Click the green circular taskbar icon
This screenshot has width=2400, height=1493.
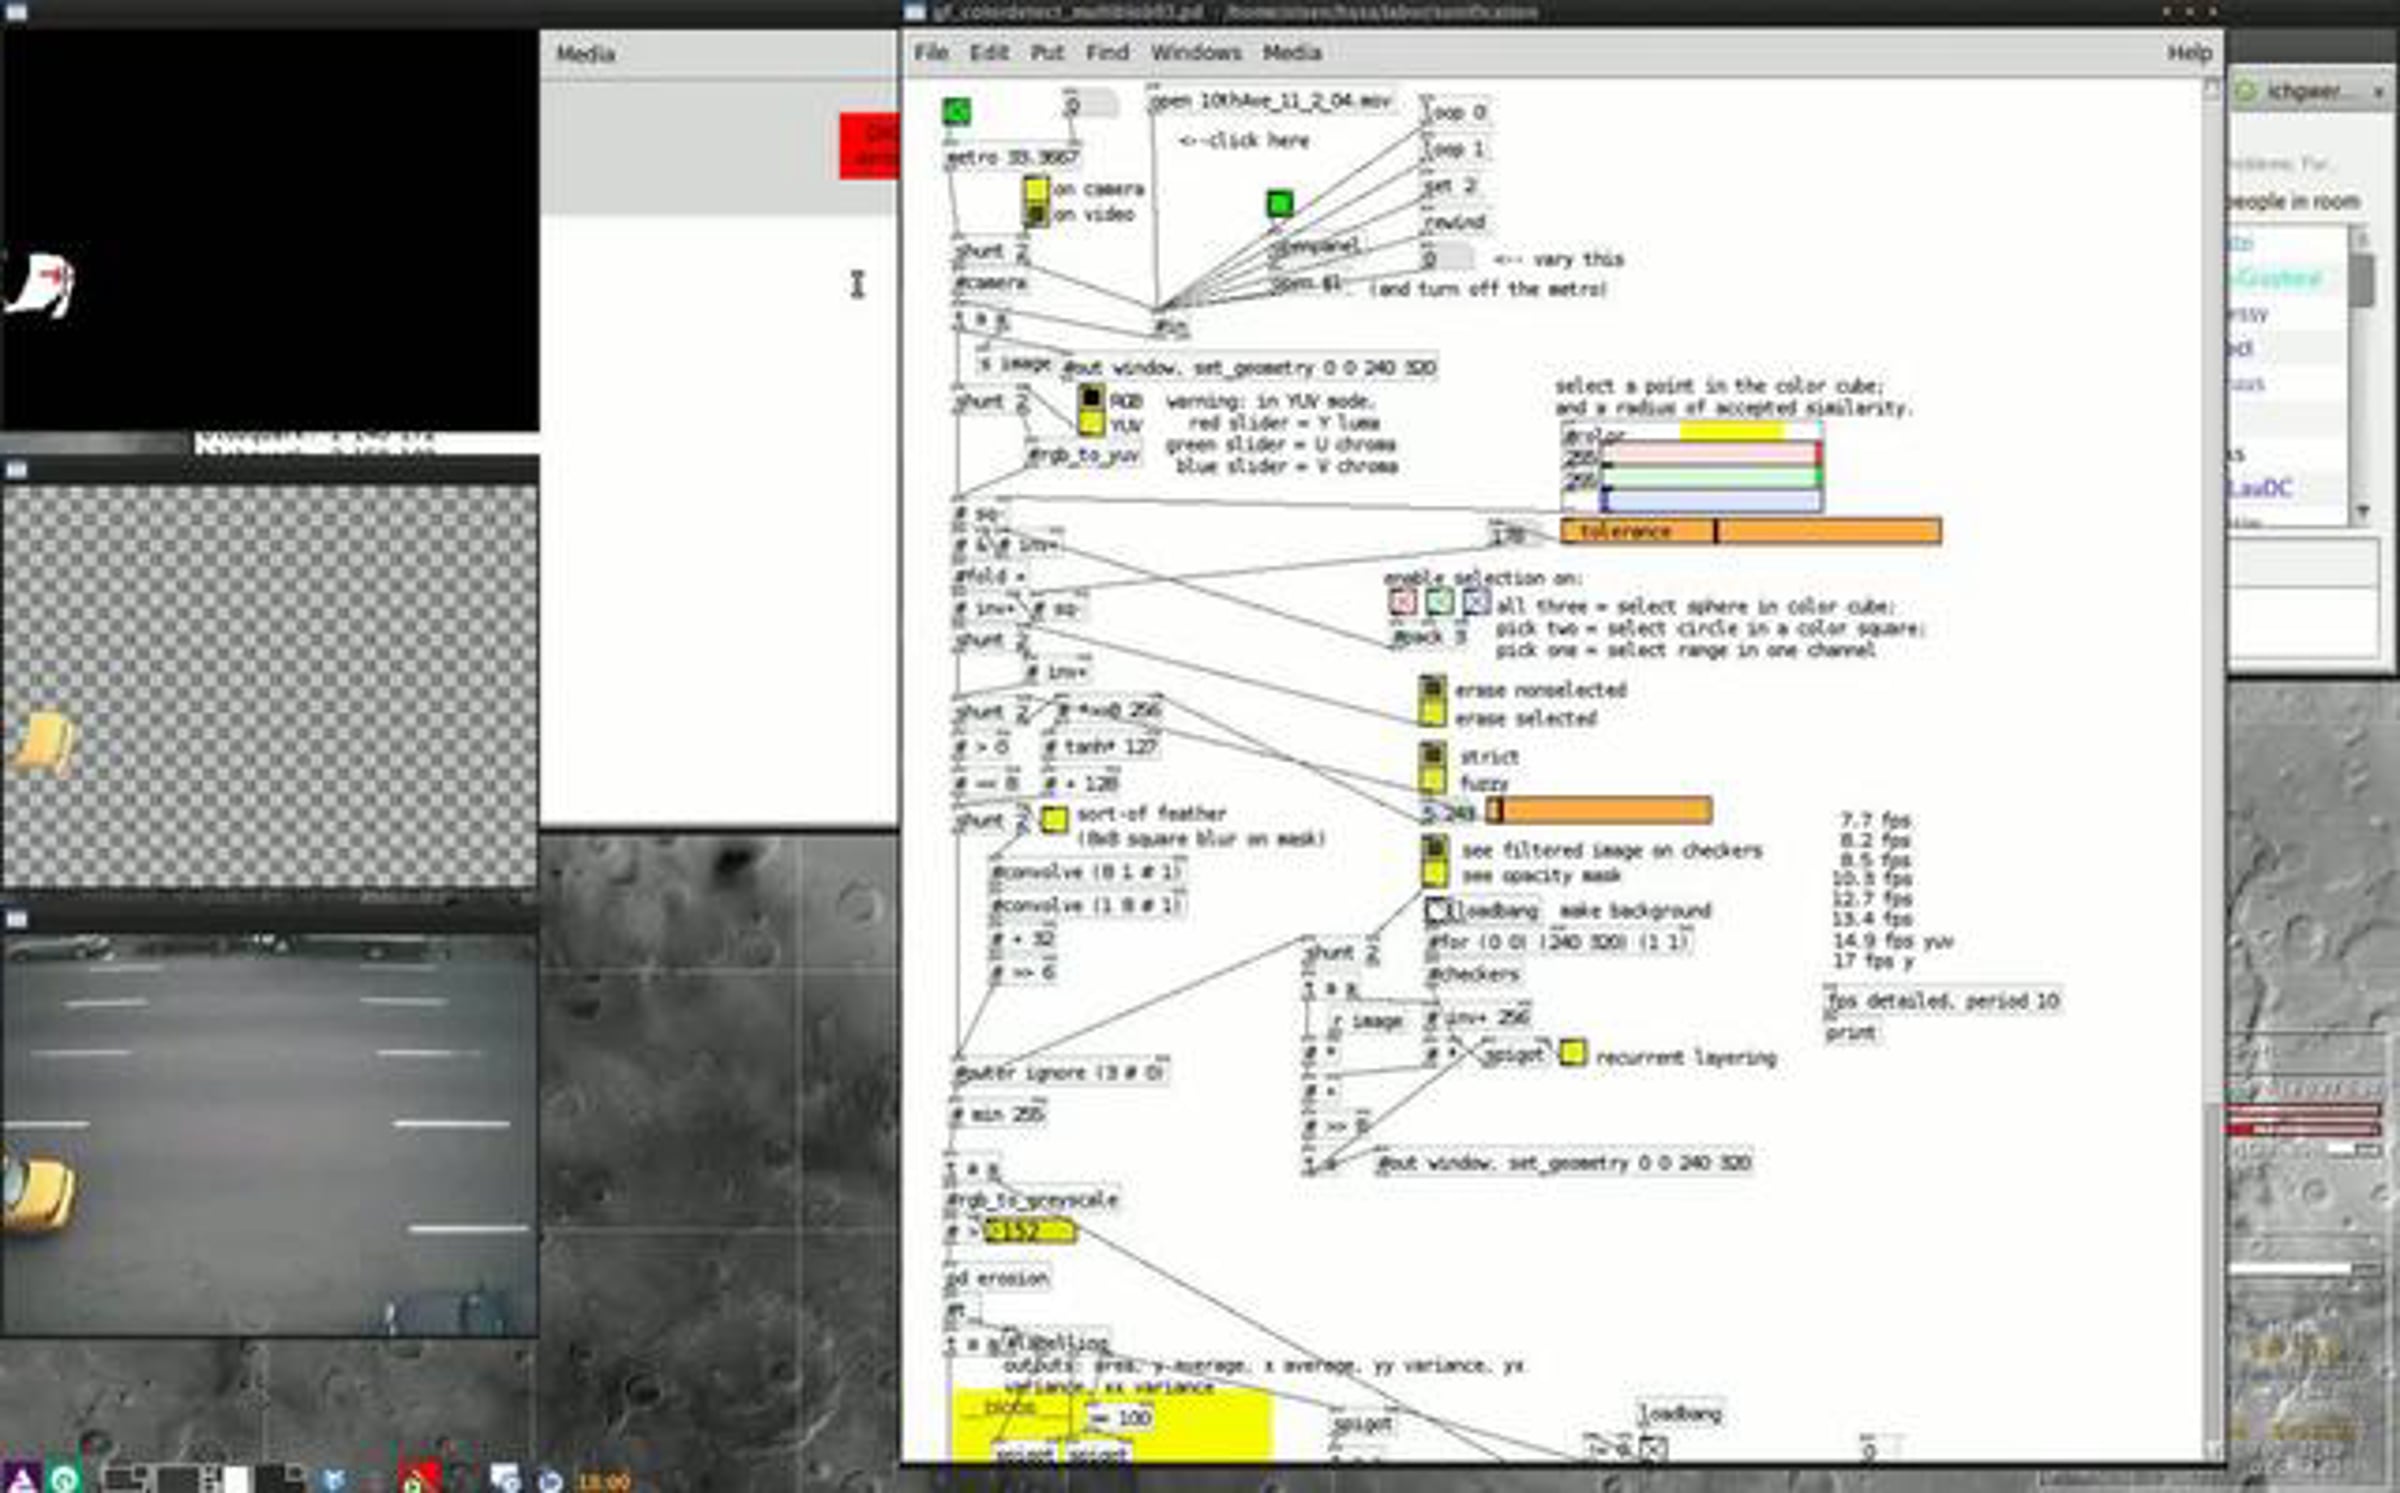coord(65,1477)
